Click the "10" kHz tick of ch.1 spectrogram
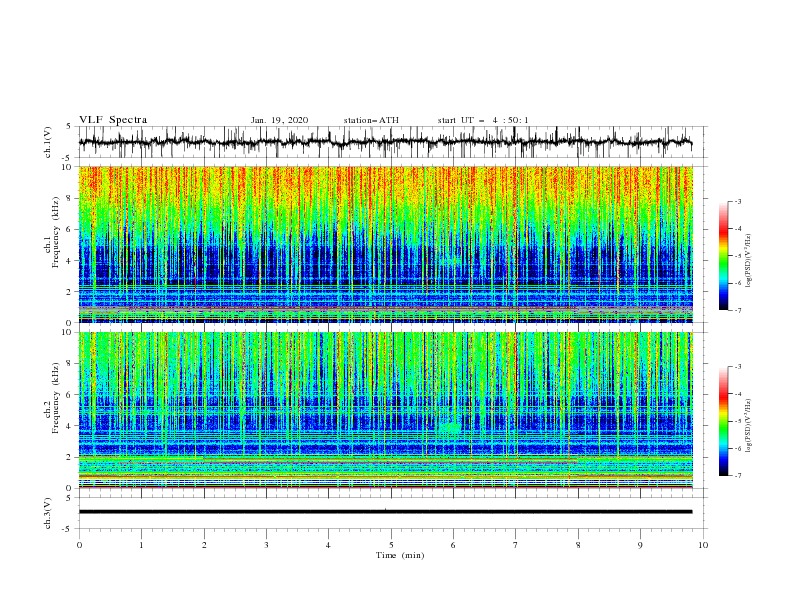This screenshot has height=612, width=792. point(67,167)
